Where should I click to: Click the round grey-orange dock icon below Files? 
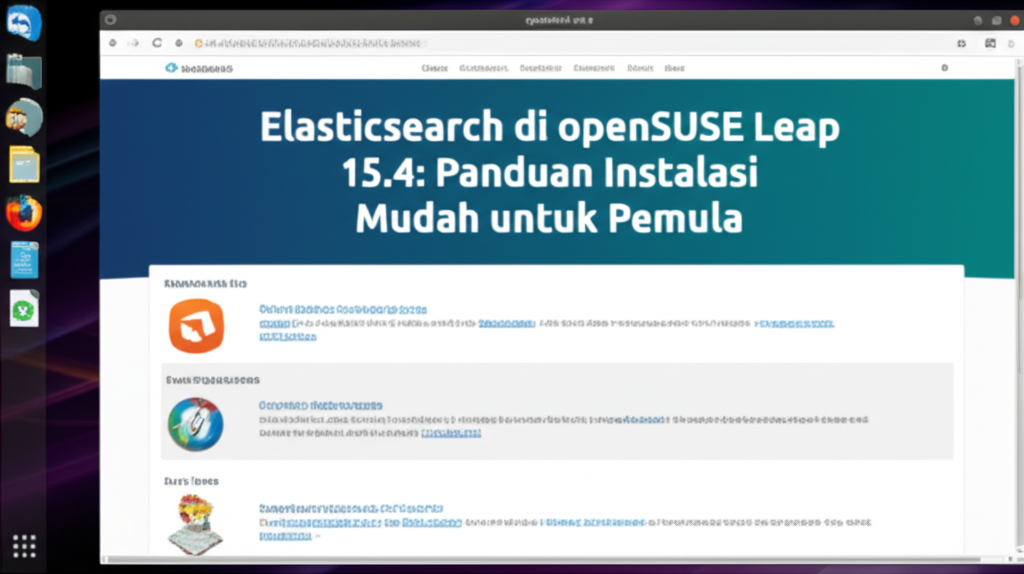[24, 118]
